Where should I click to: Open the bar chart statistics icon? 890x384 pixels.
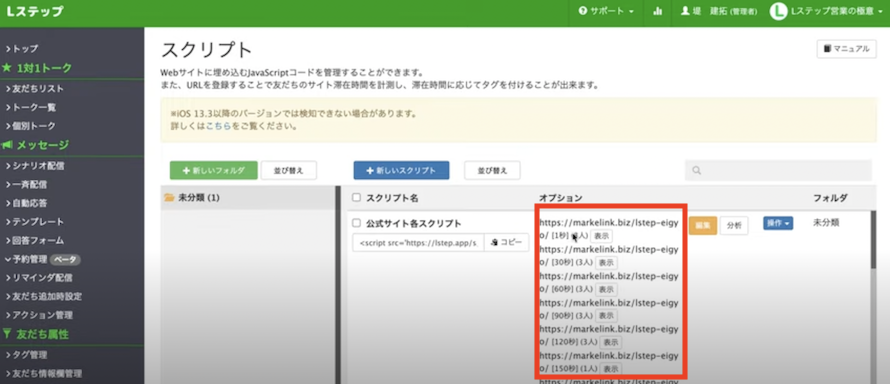[x=658, y=11]
